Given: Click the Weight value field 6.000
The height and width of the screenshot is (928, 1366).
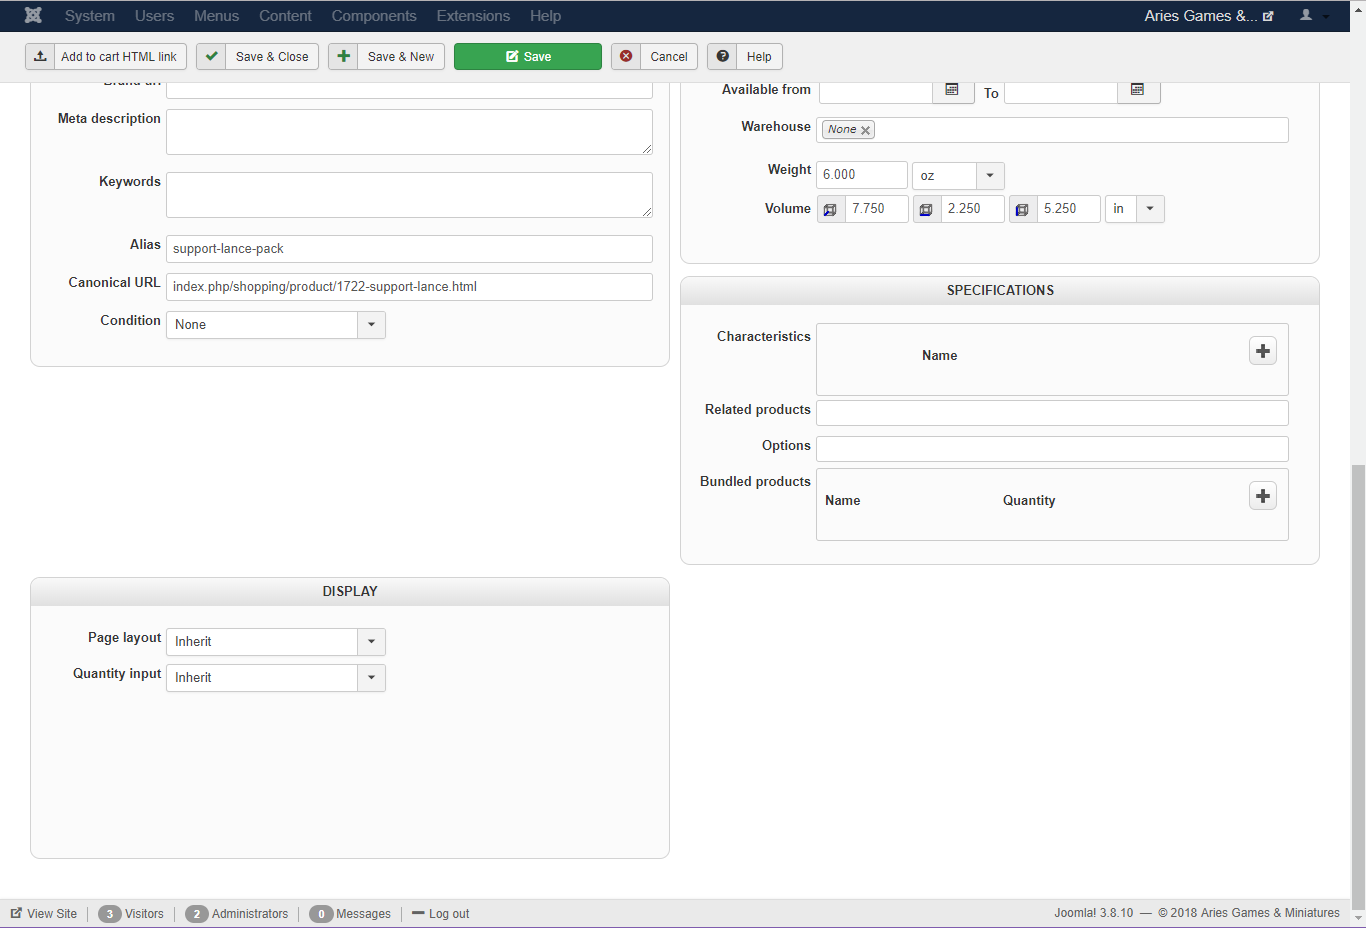Looking at the screenshot, I should 862,175.
